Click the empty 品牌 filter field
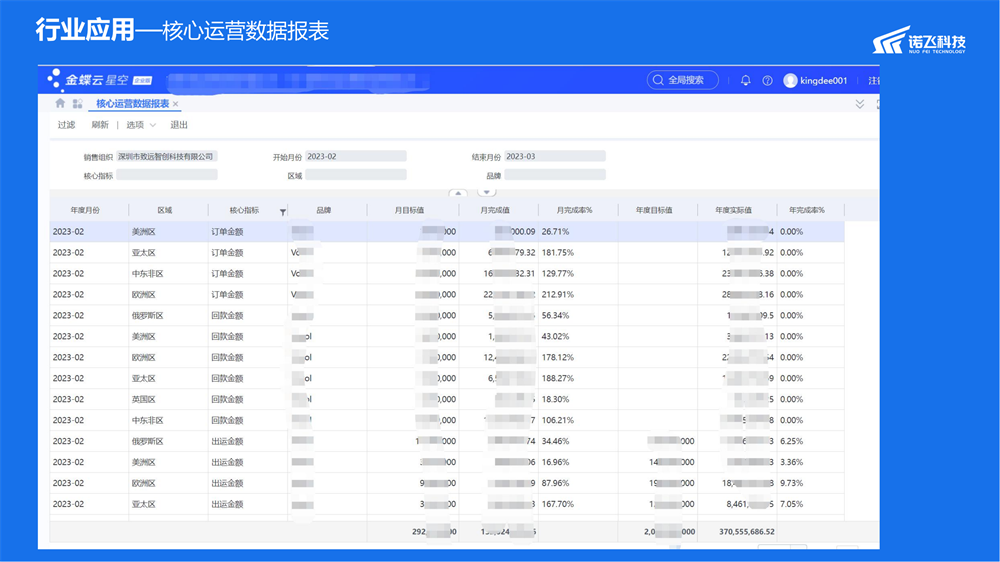The height and width of the screenshot is (562, 1000). coord(555,175)
